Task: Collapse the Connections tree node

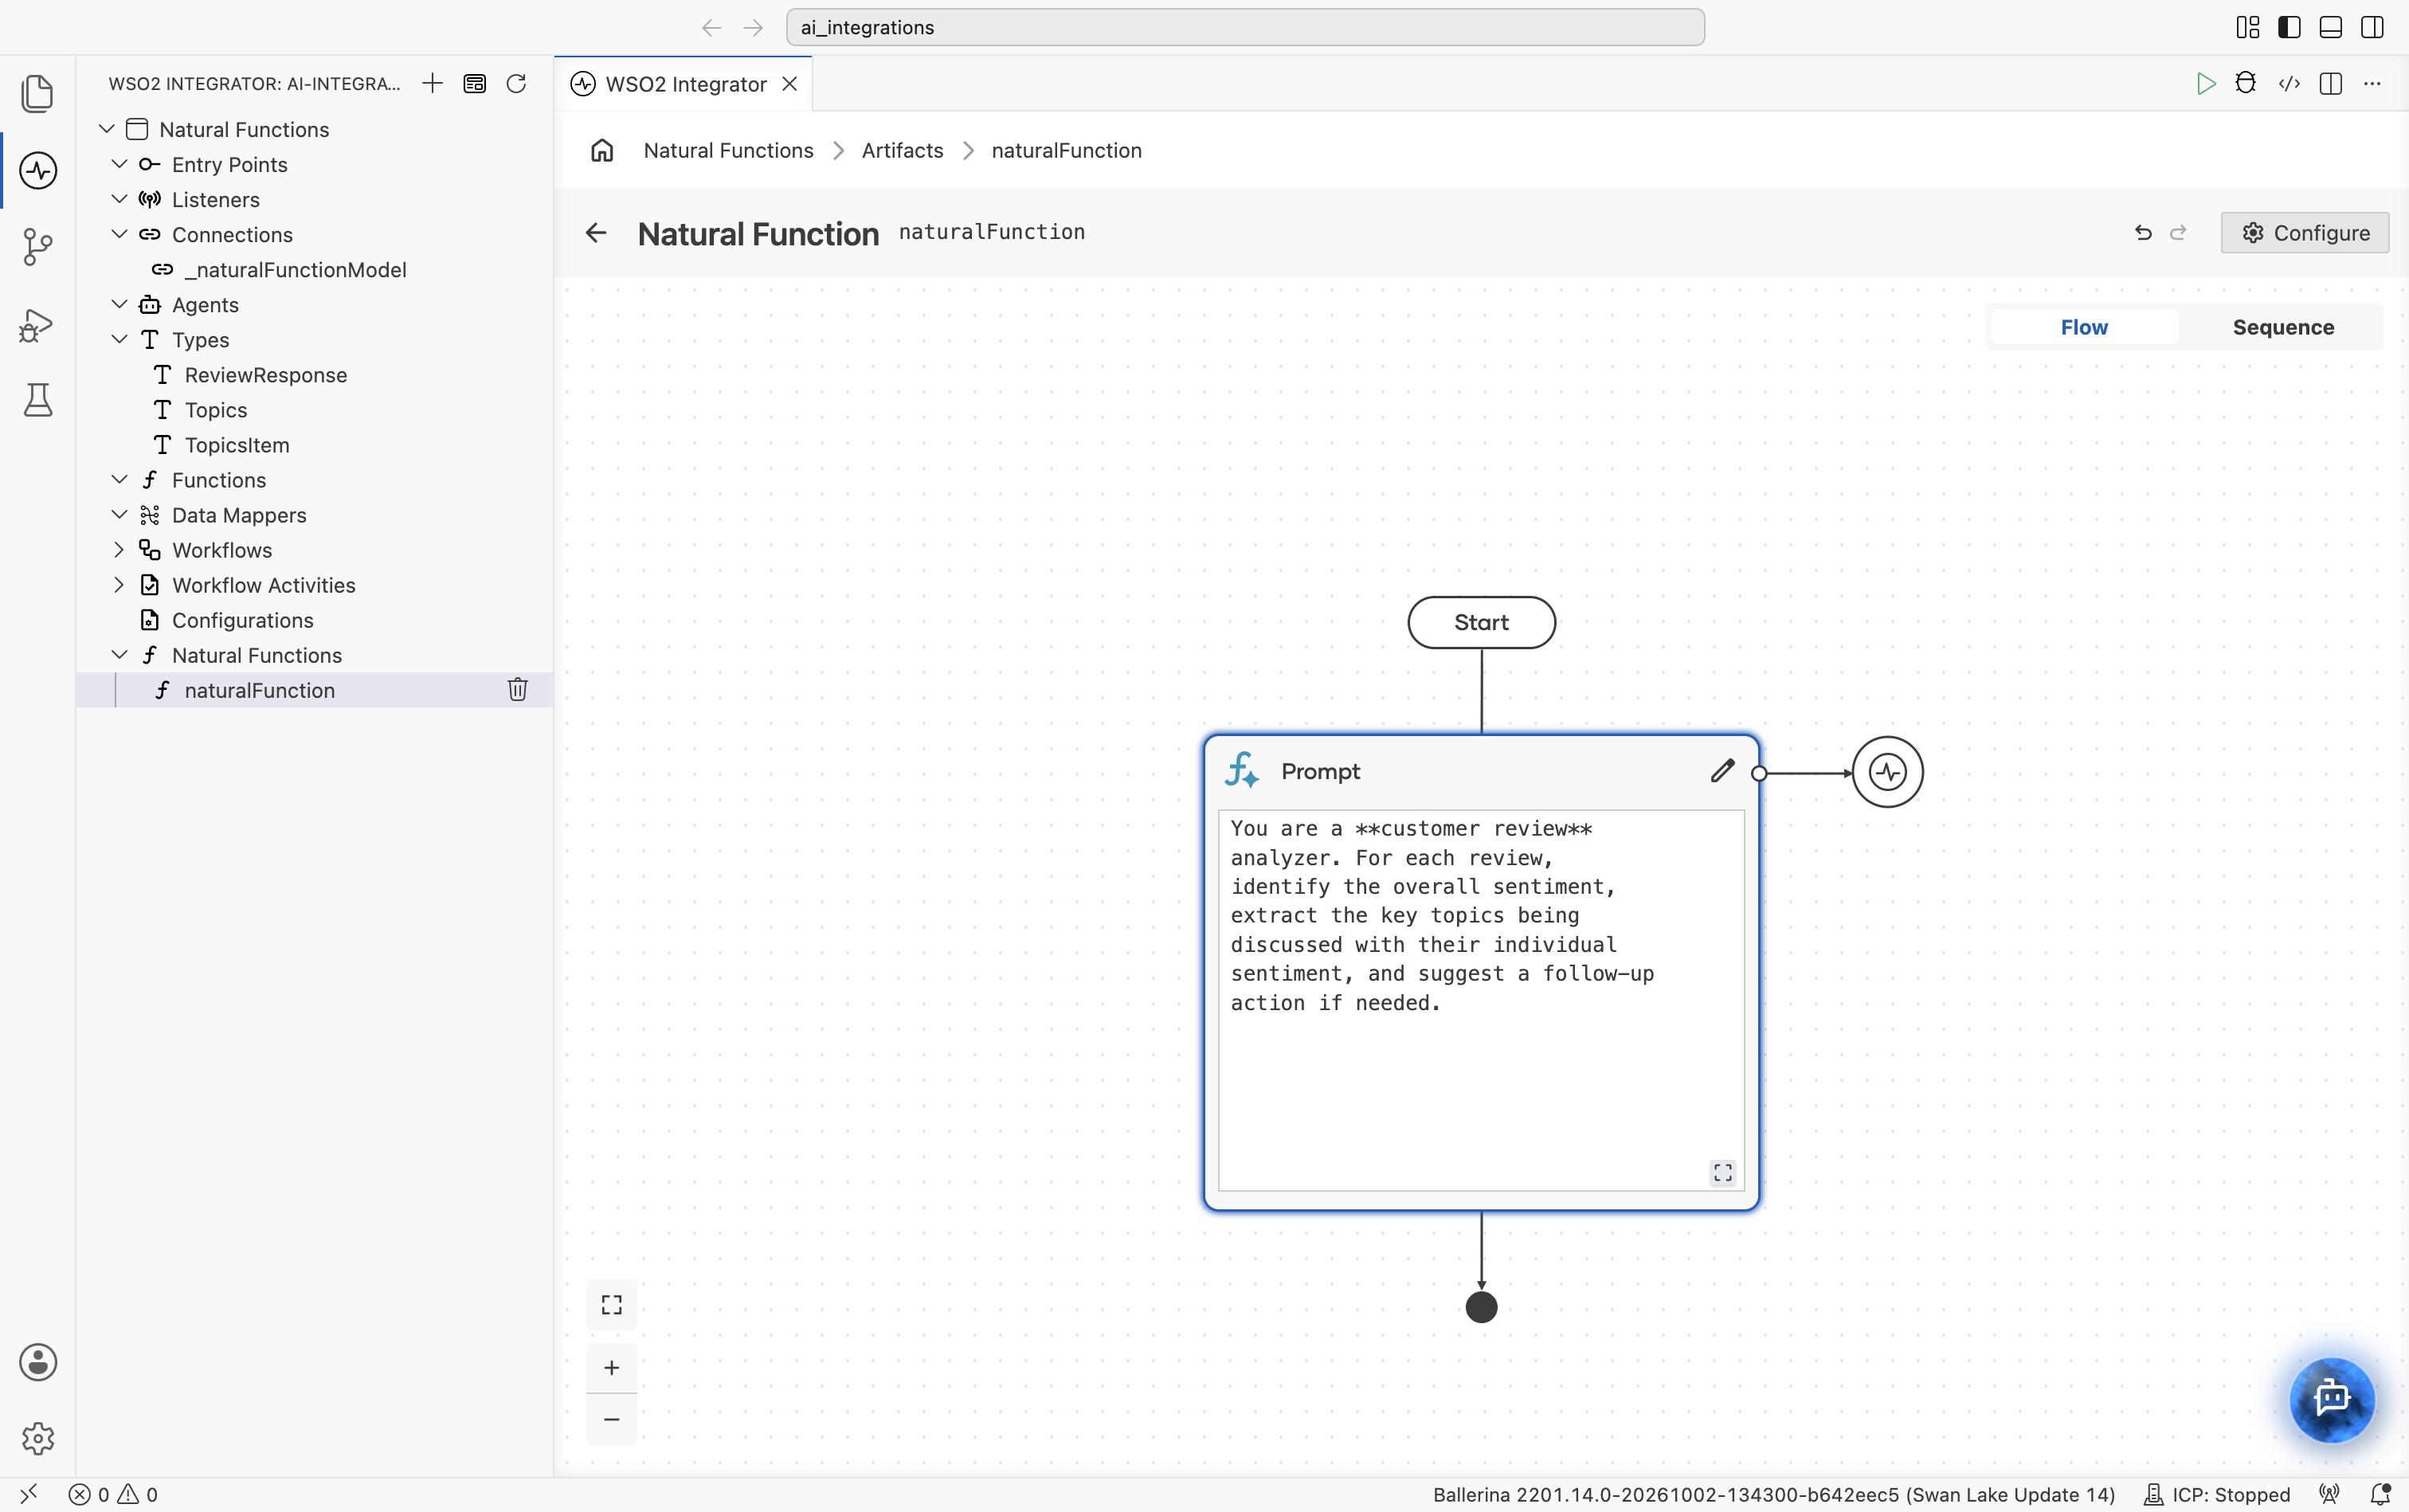Action: tap(119, 234)
